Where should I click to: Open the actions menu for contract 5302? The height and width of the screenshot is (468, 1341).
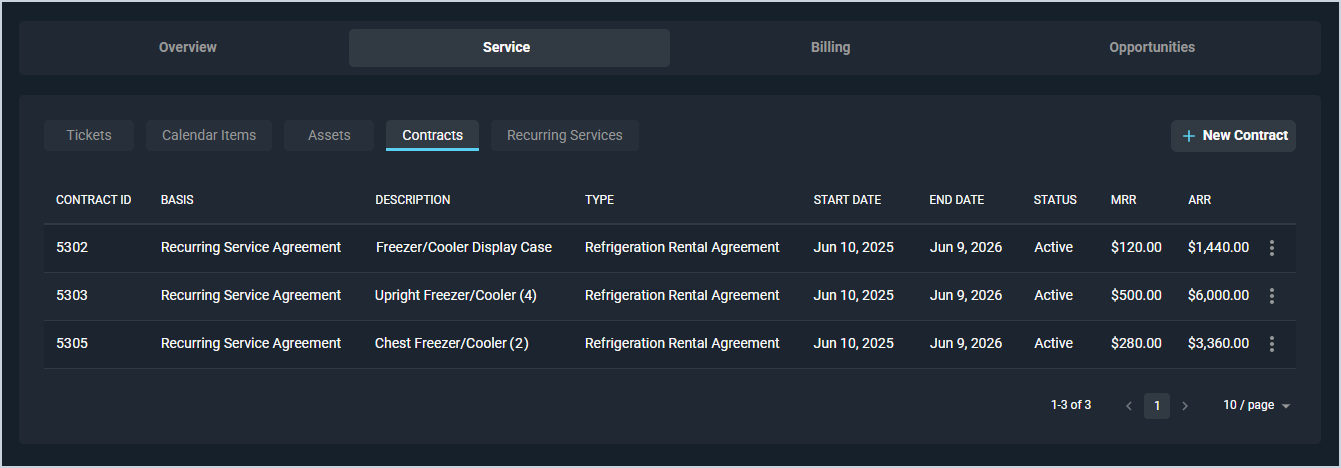(1271, 248)
